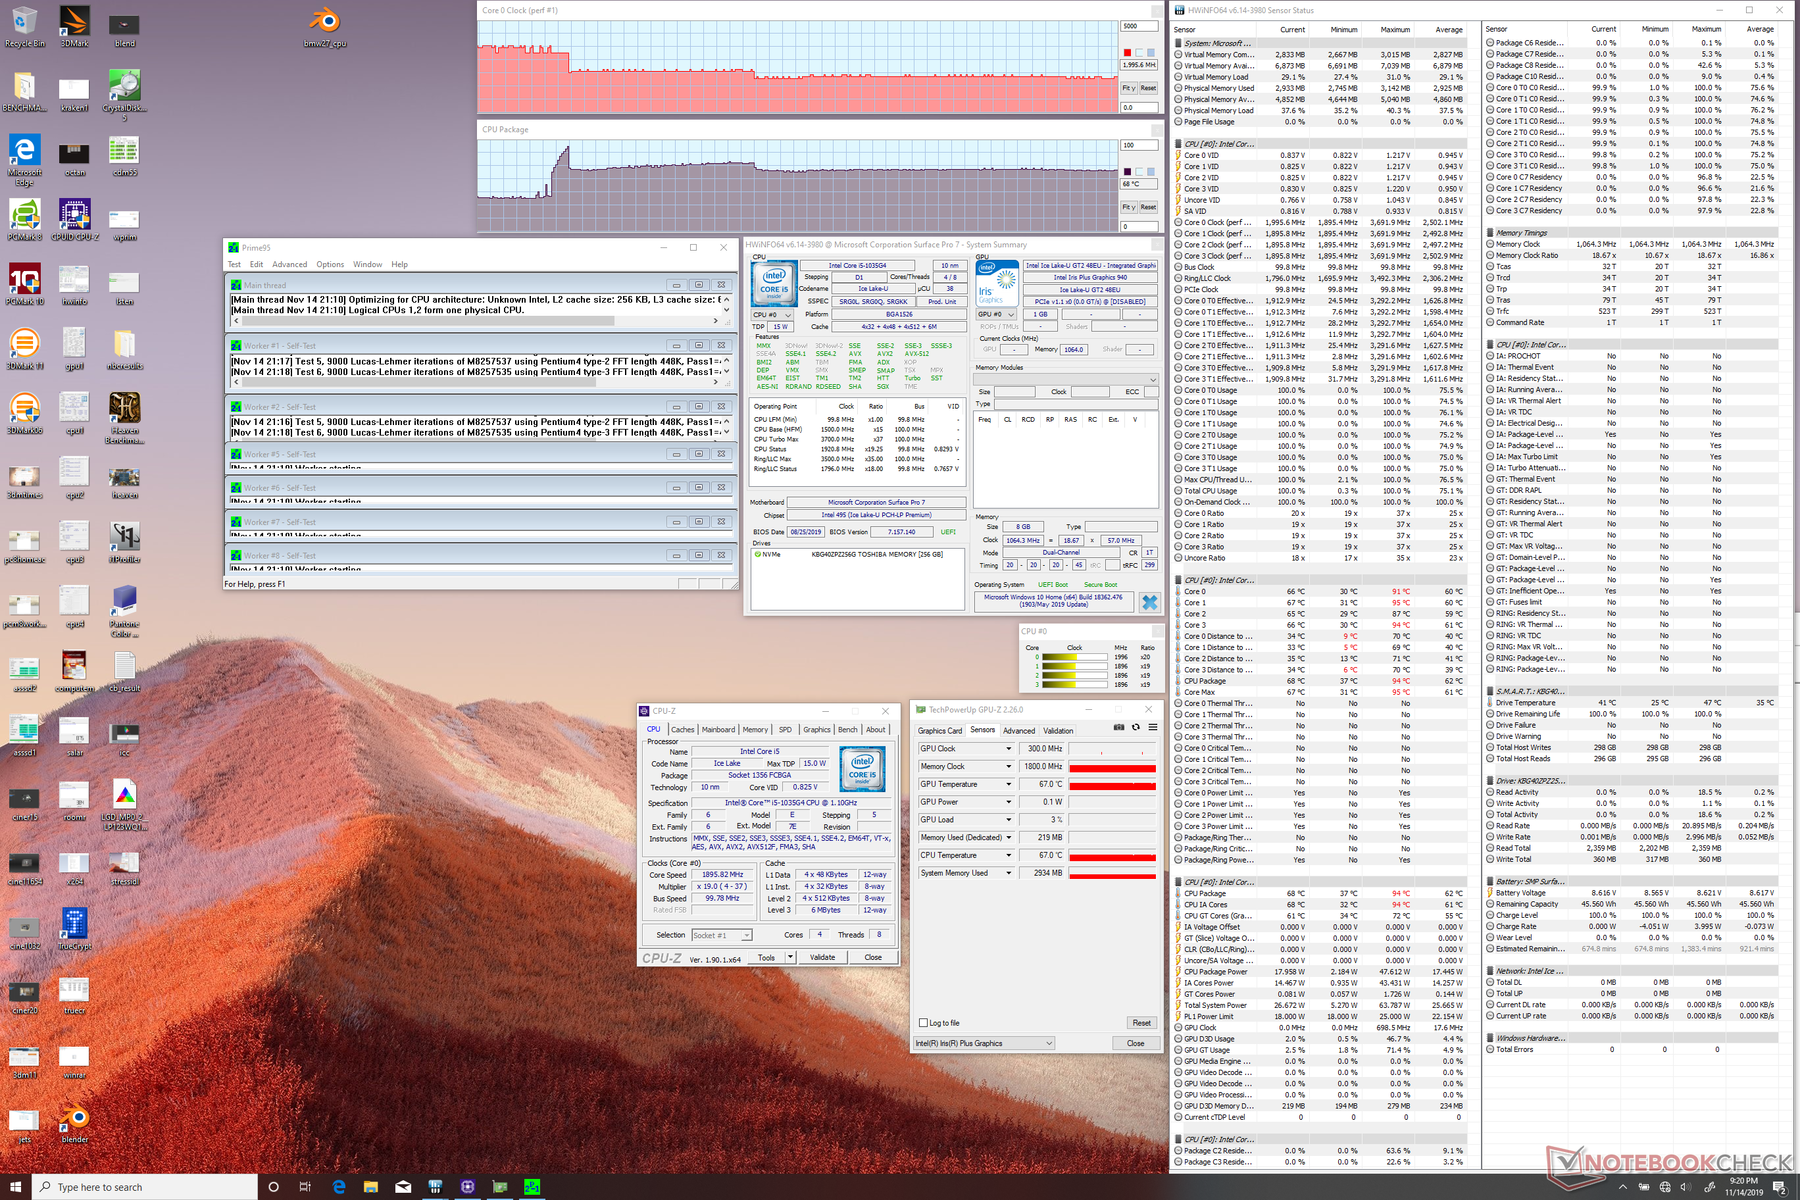Click the blue X close icon in HWiNFO summary
The height and width of the screenshot is (1200, 1800).
coord(1150,602)
